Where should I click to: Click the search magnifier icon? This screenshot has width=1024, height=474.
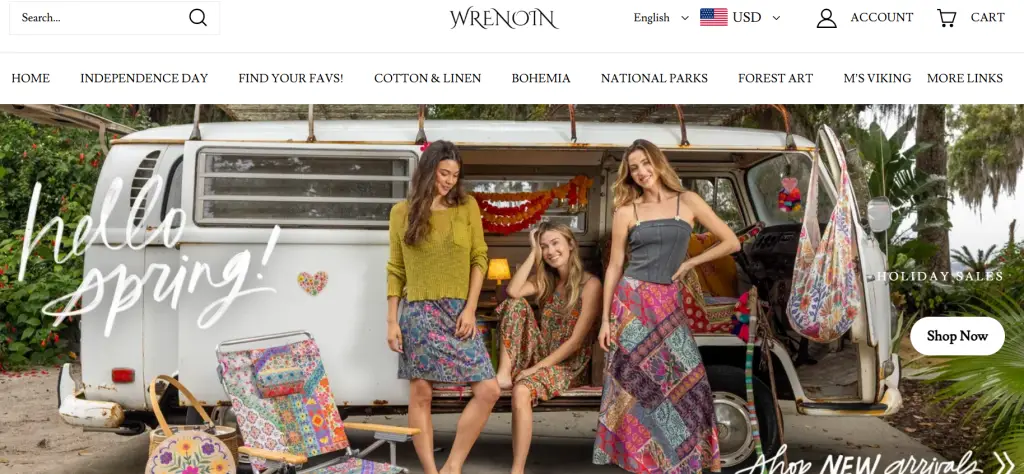tap(198, 18)
